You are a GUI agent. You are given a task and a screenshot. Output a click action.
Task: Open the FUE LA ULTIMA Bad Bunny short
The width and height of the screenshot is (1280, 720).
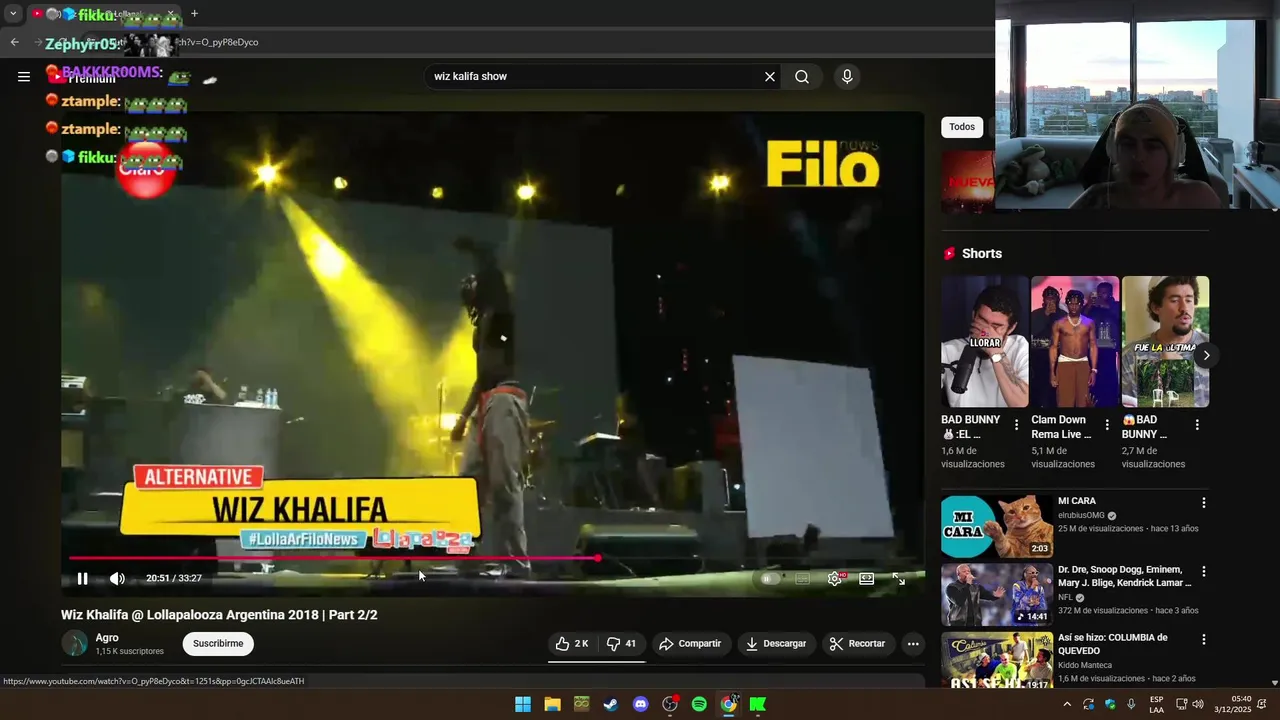point(1165,341)
